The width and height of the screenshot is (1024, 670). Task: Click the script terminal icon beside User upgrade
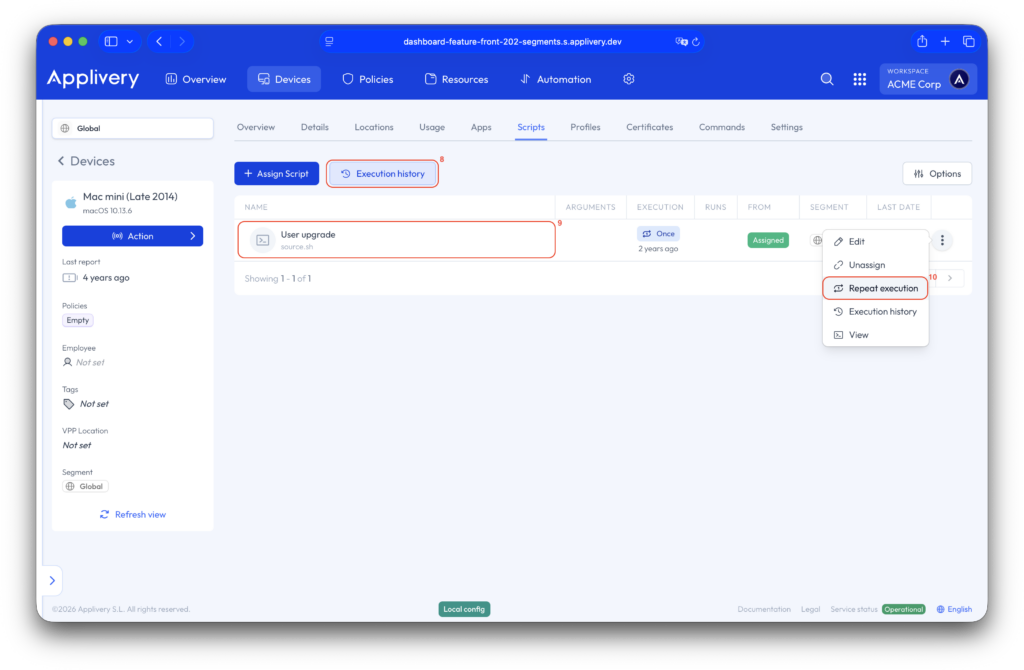(x=262, y=240)
